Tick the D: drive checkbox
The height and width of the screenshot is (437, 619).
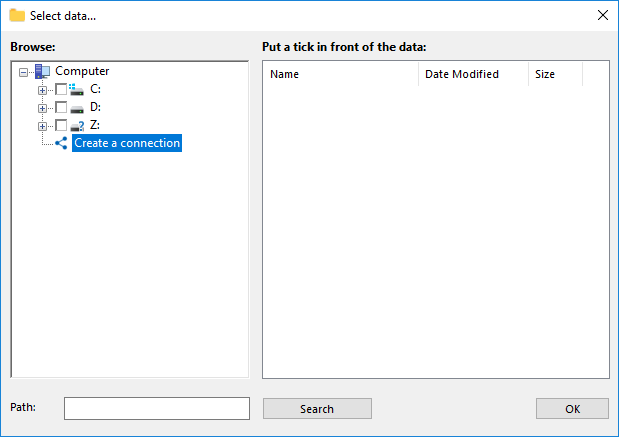click(61, 107)
